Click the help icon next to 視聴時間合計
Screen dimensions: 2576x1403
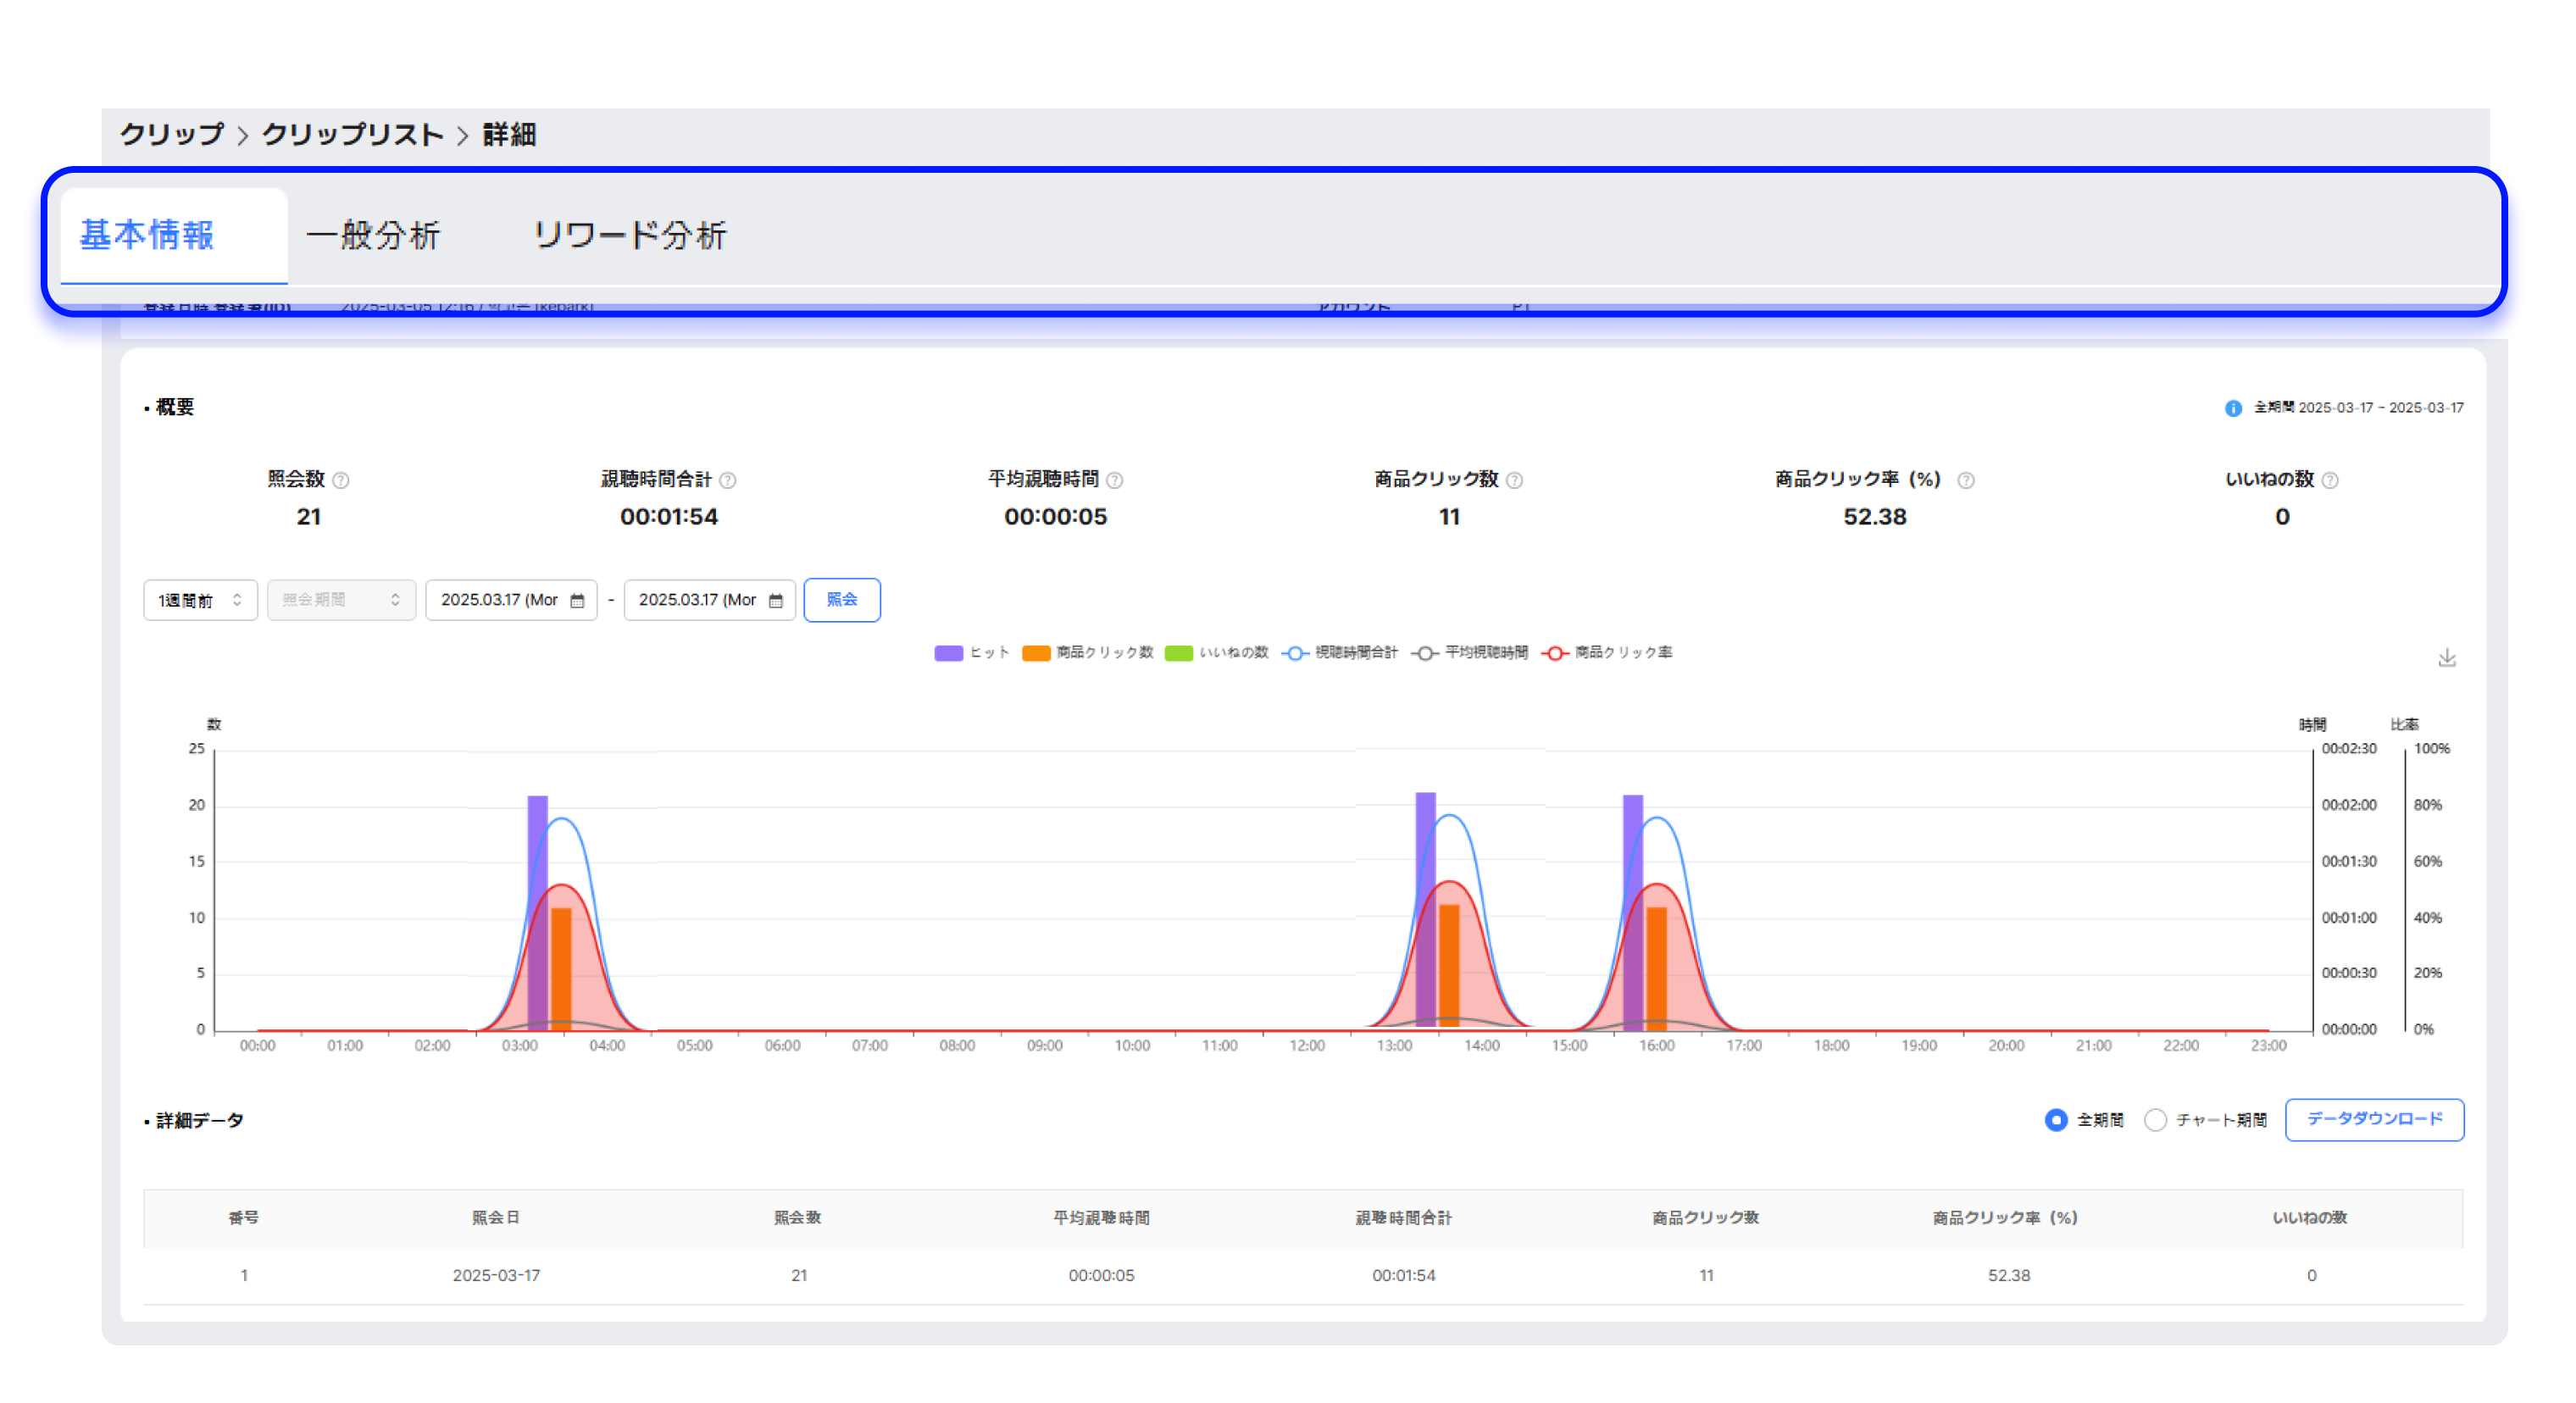click(728, 480)
